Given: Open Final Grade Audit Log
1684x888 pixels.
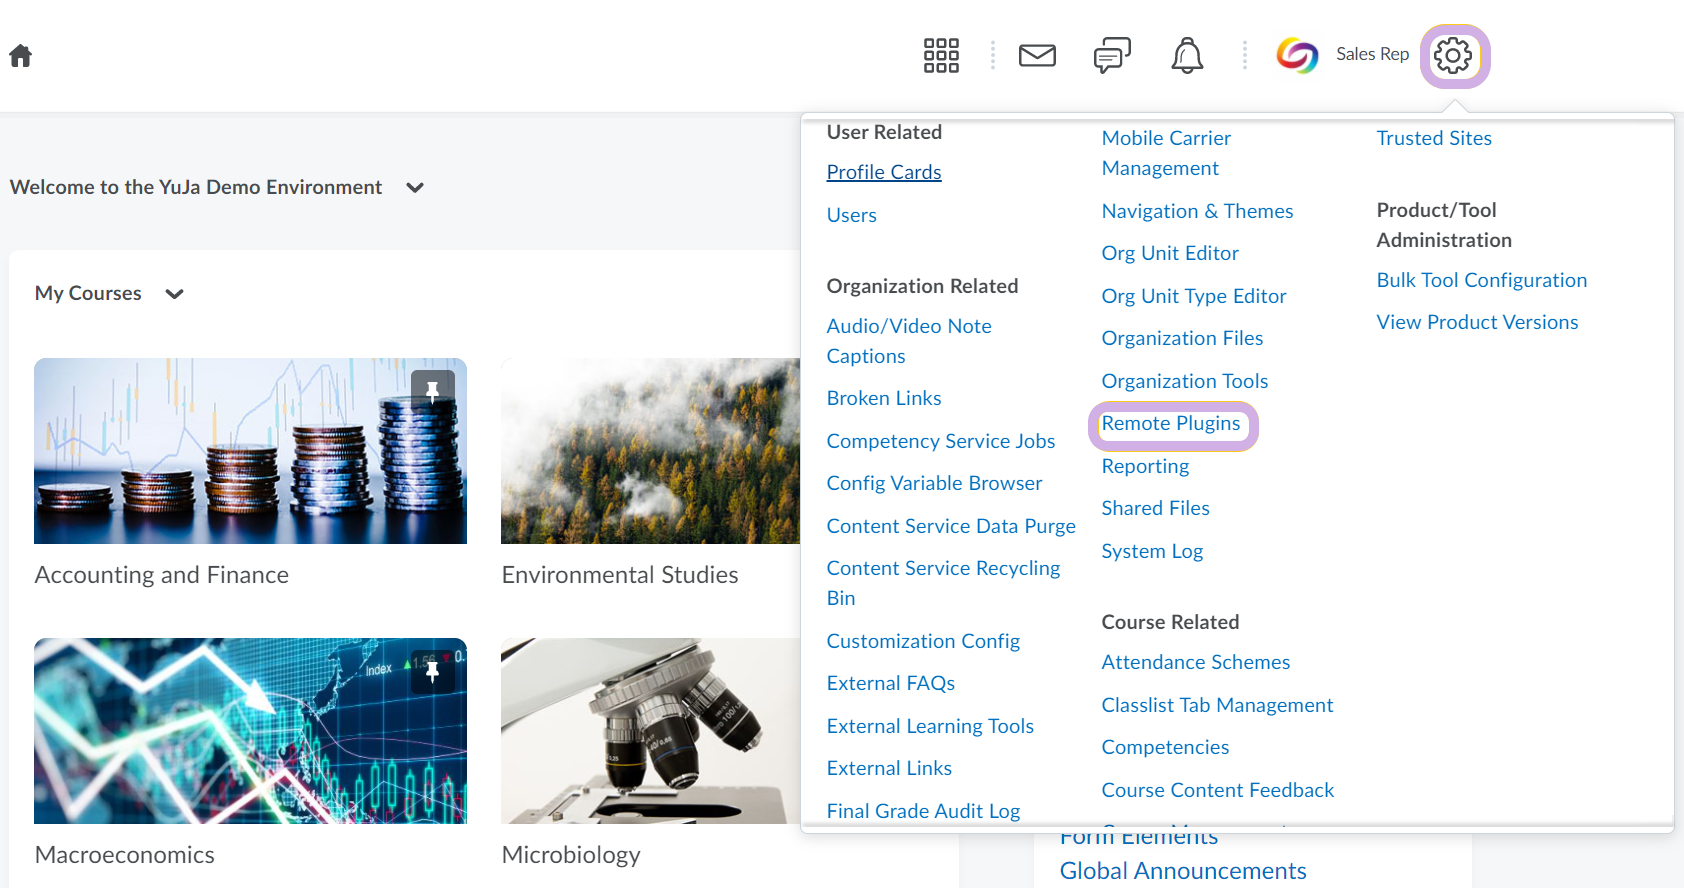Looking at the screenshot, I should 923,811.
